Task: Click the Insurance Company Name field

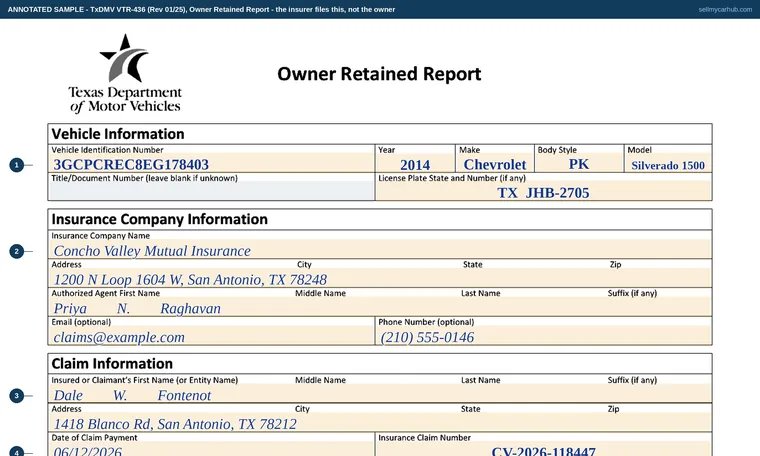Action: 380,250
